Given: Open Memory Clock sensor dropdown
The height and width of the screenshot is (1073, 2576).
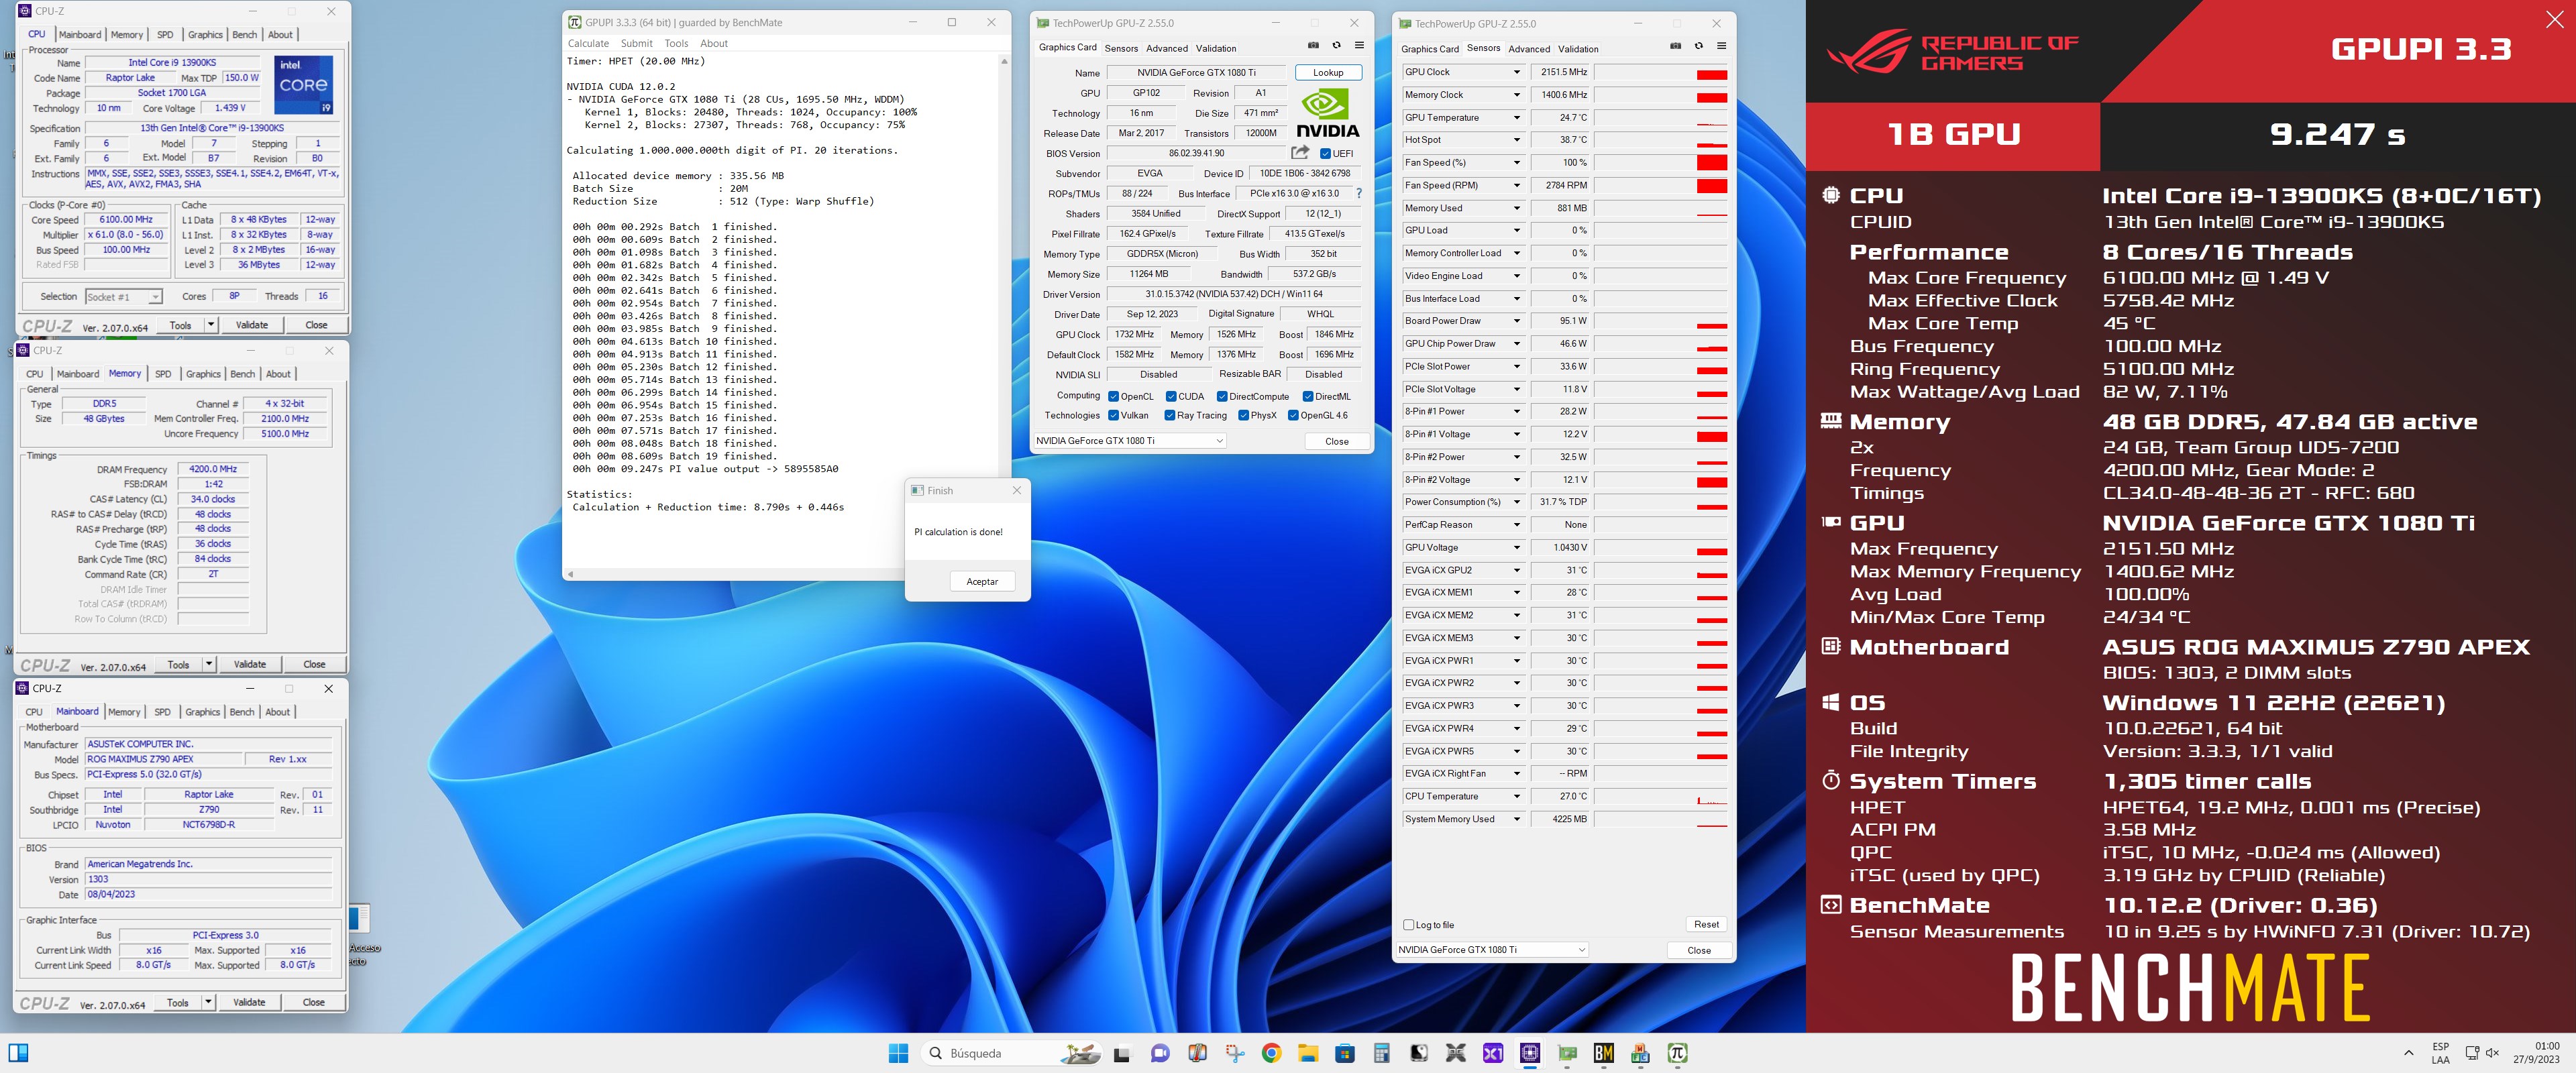Looking at the screenshot, I should coord(1516,95).
